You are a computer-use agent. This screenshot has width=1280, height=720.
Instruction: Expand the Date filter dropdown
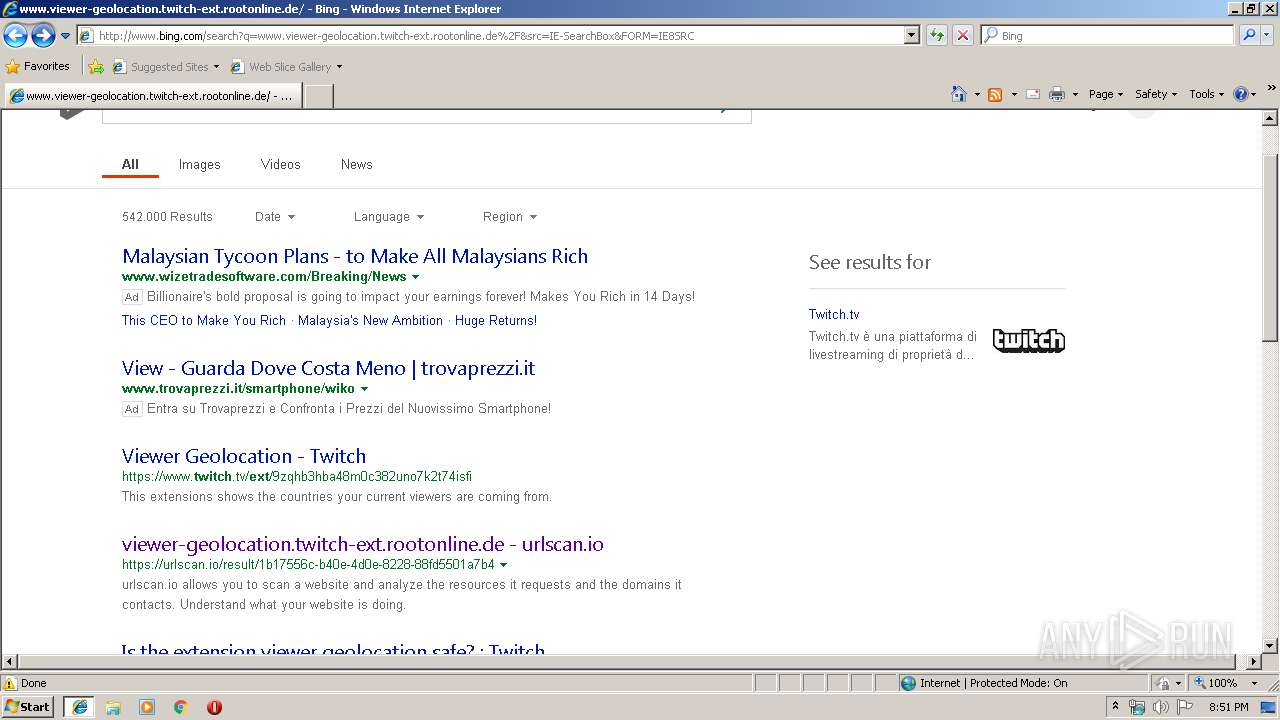point(275,216)
